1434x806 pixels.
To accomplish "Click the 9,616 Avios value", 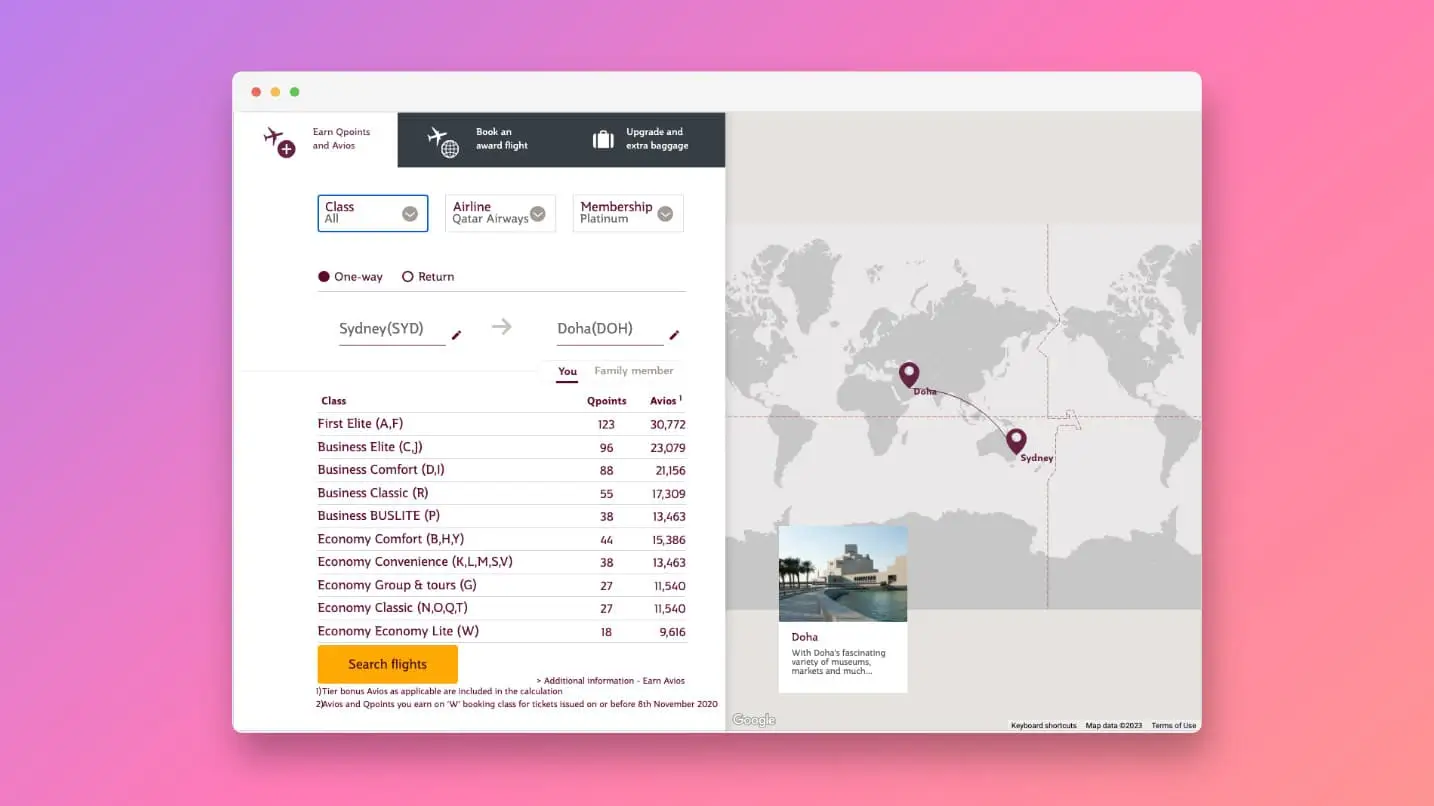I will [x=671, y=632].
